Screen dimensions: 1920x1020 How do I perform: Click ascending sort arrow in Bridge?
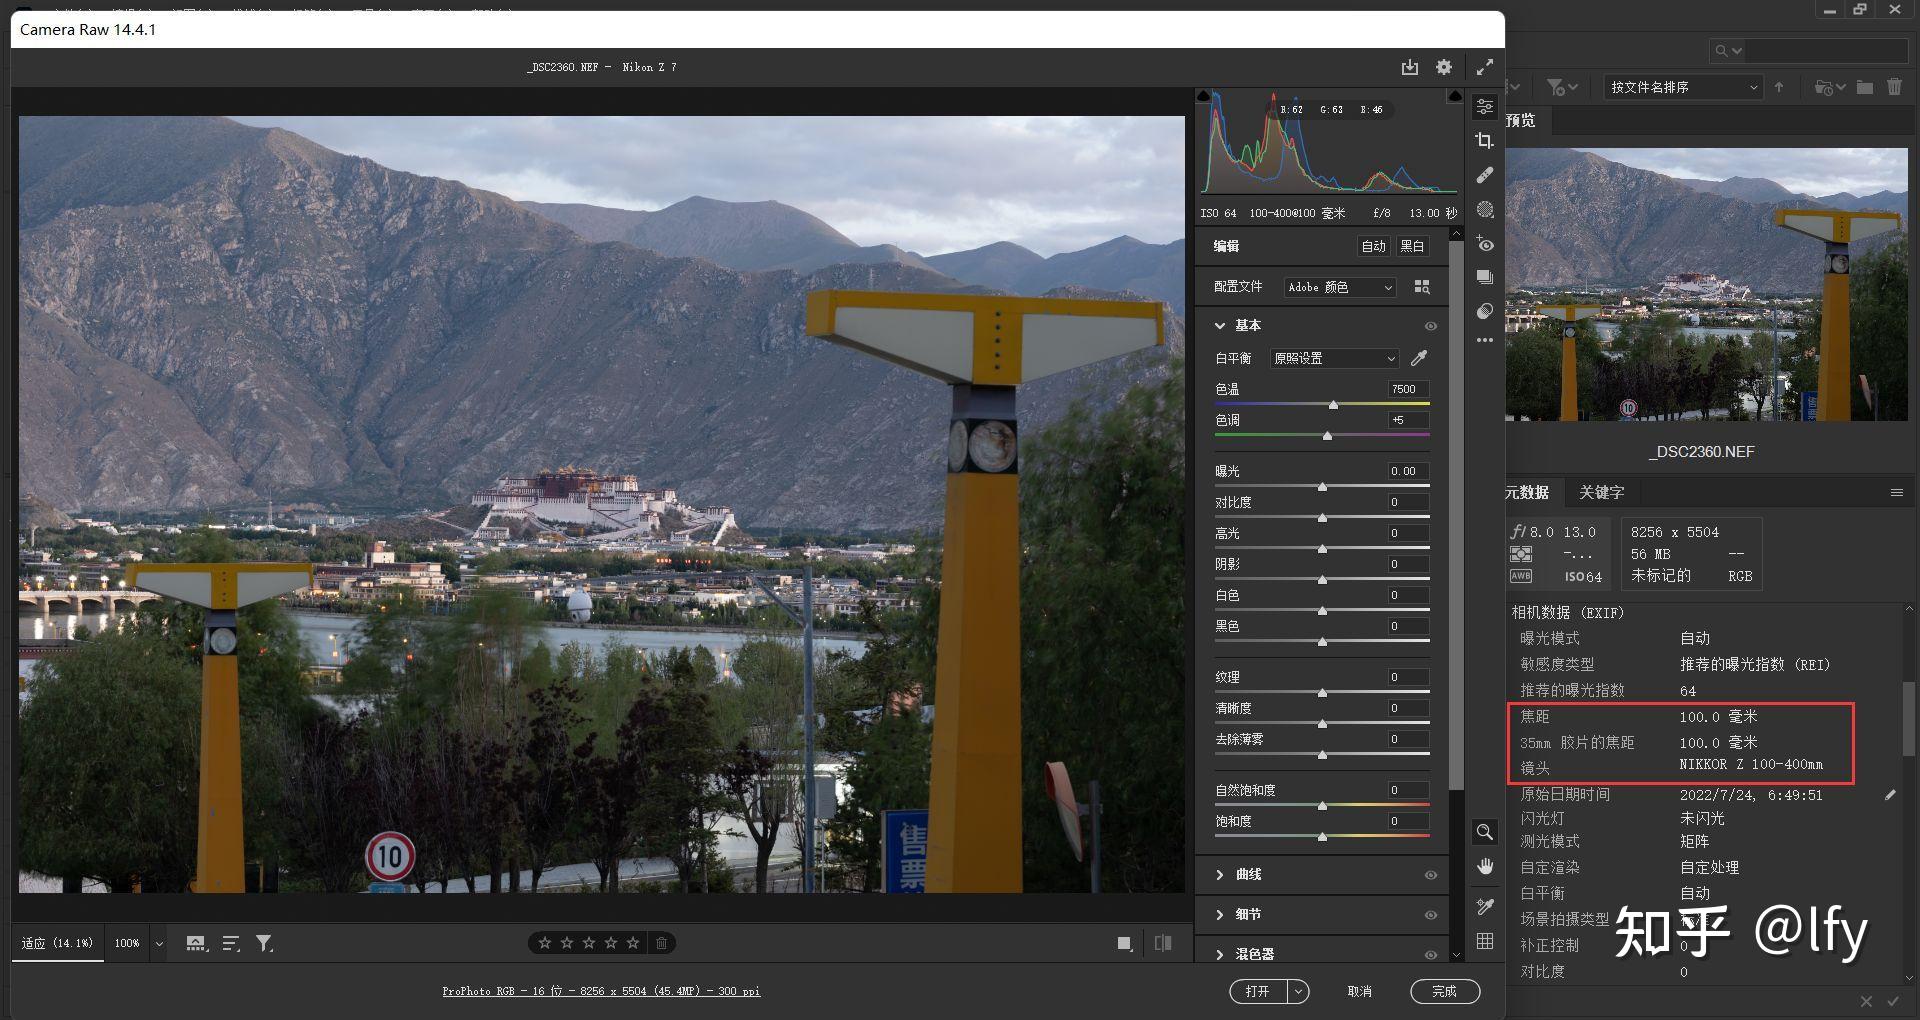[x=1779, y=87]
